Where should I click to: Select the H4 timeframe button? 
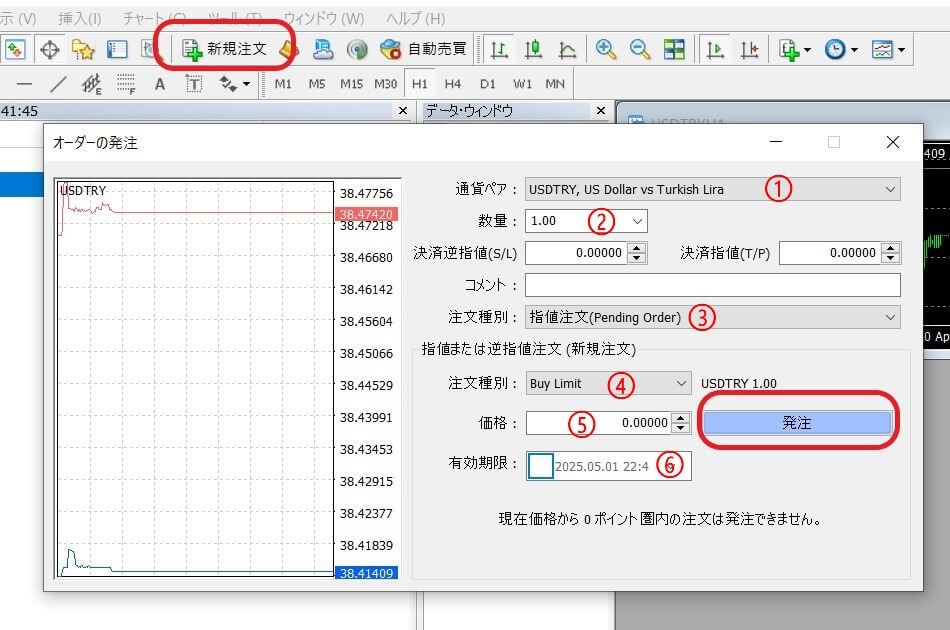453,85
